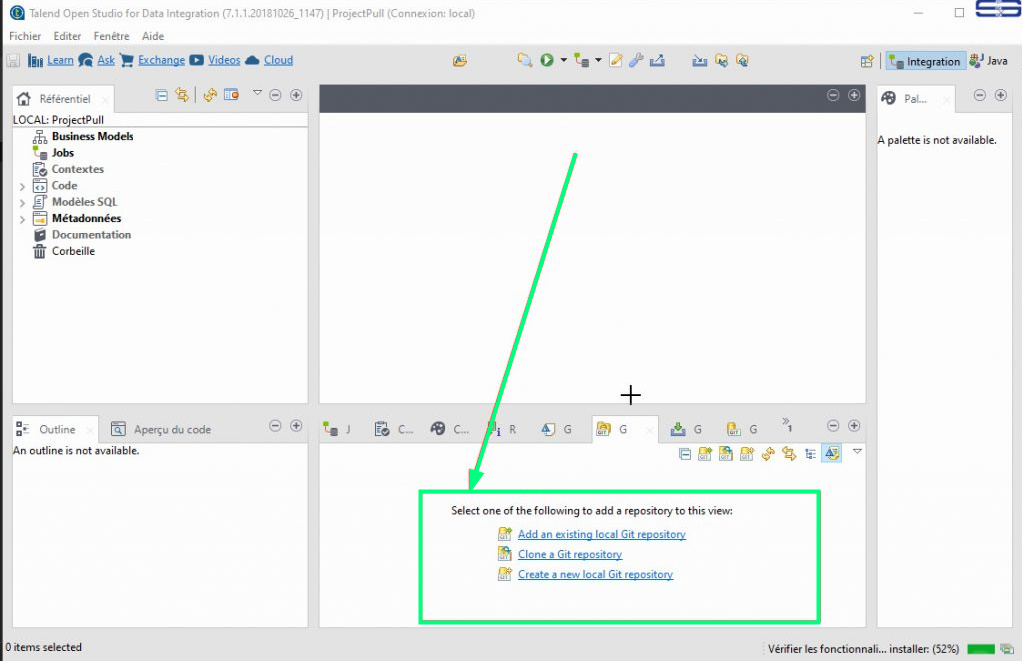Open the palette-icon C... tab in the bottom panel
This screenshot has width=1022, height=662.
[x=450, y=429]
